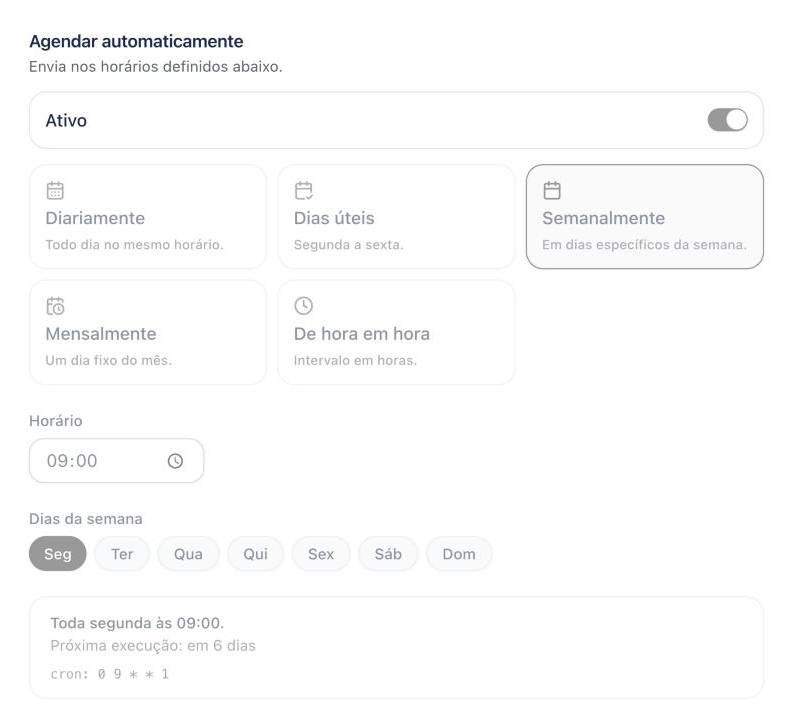
Task: Select the Diariamente schedule card
Action: tap(148, 217)
